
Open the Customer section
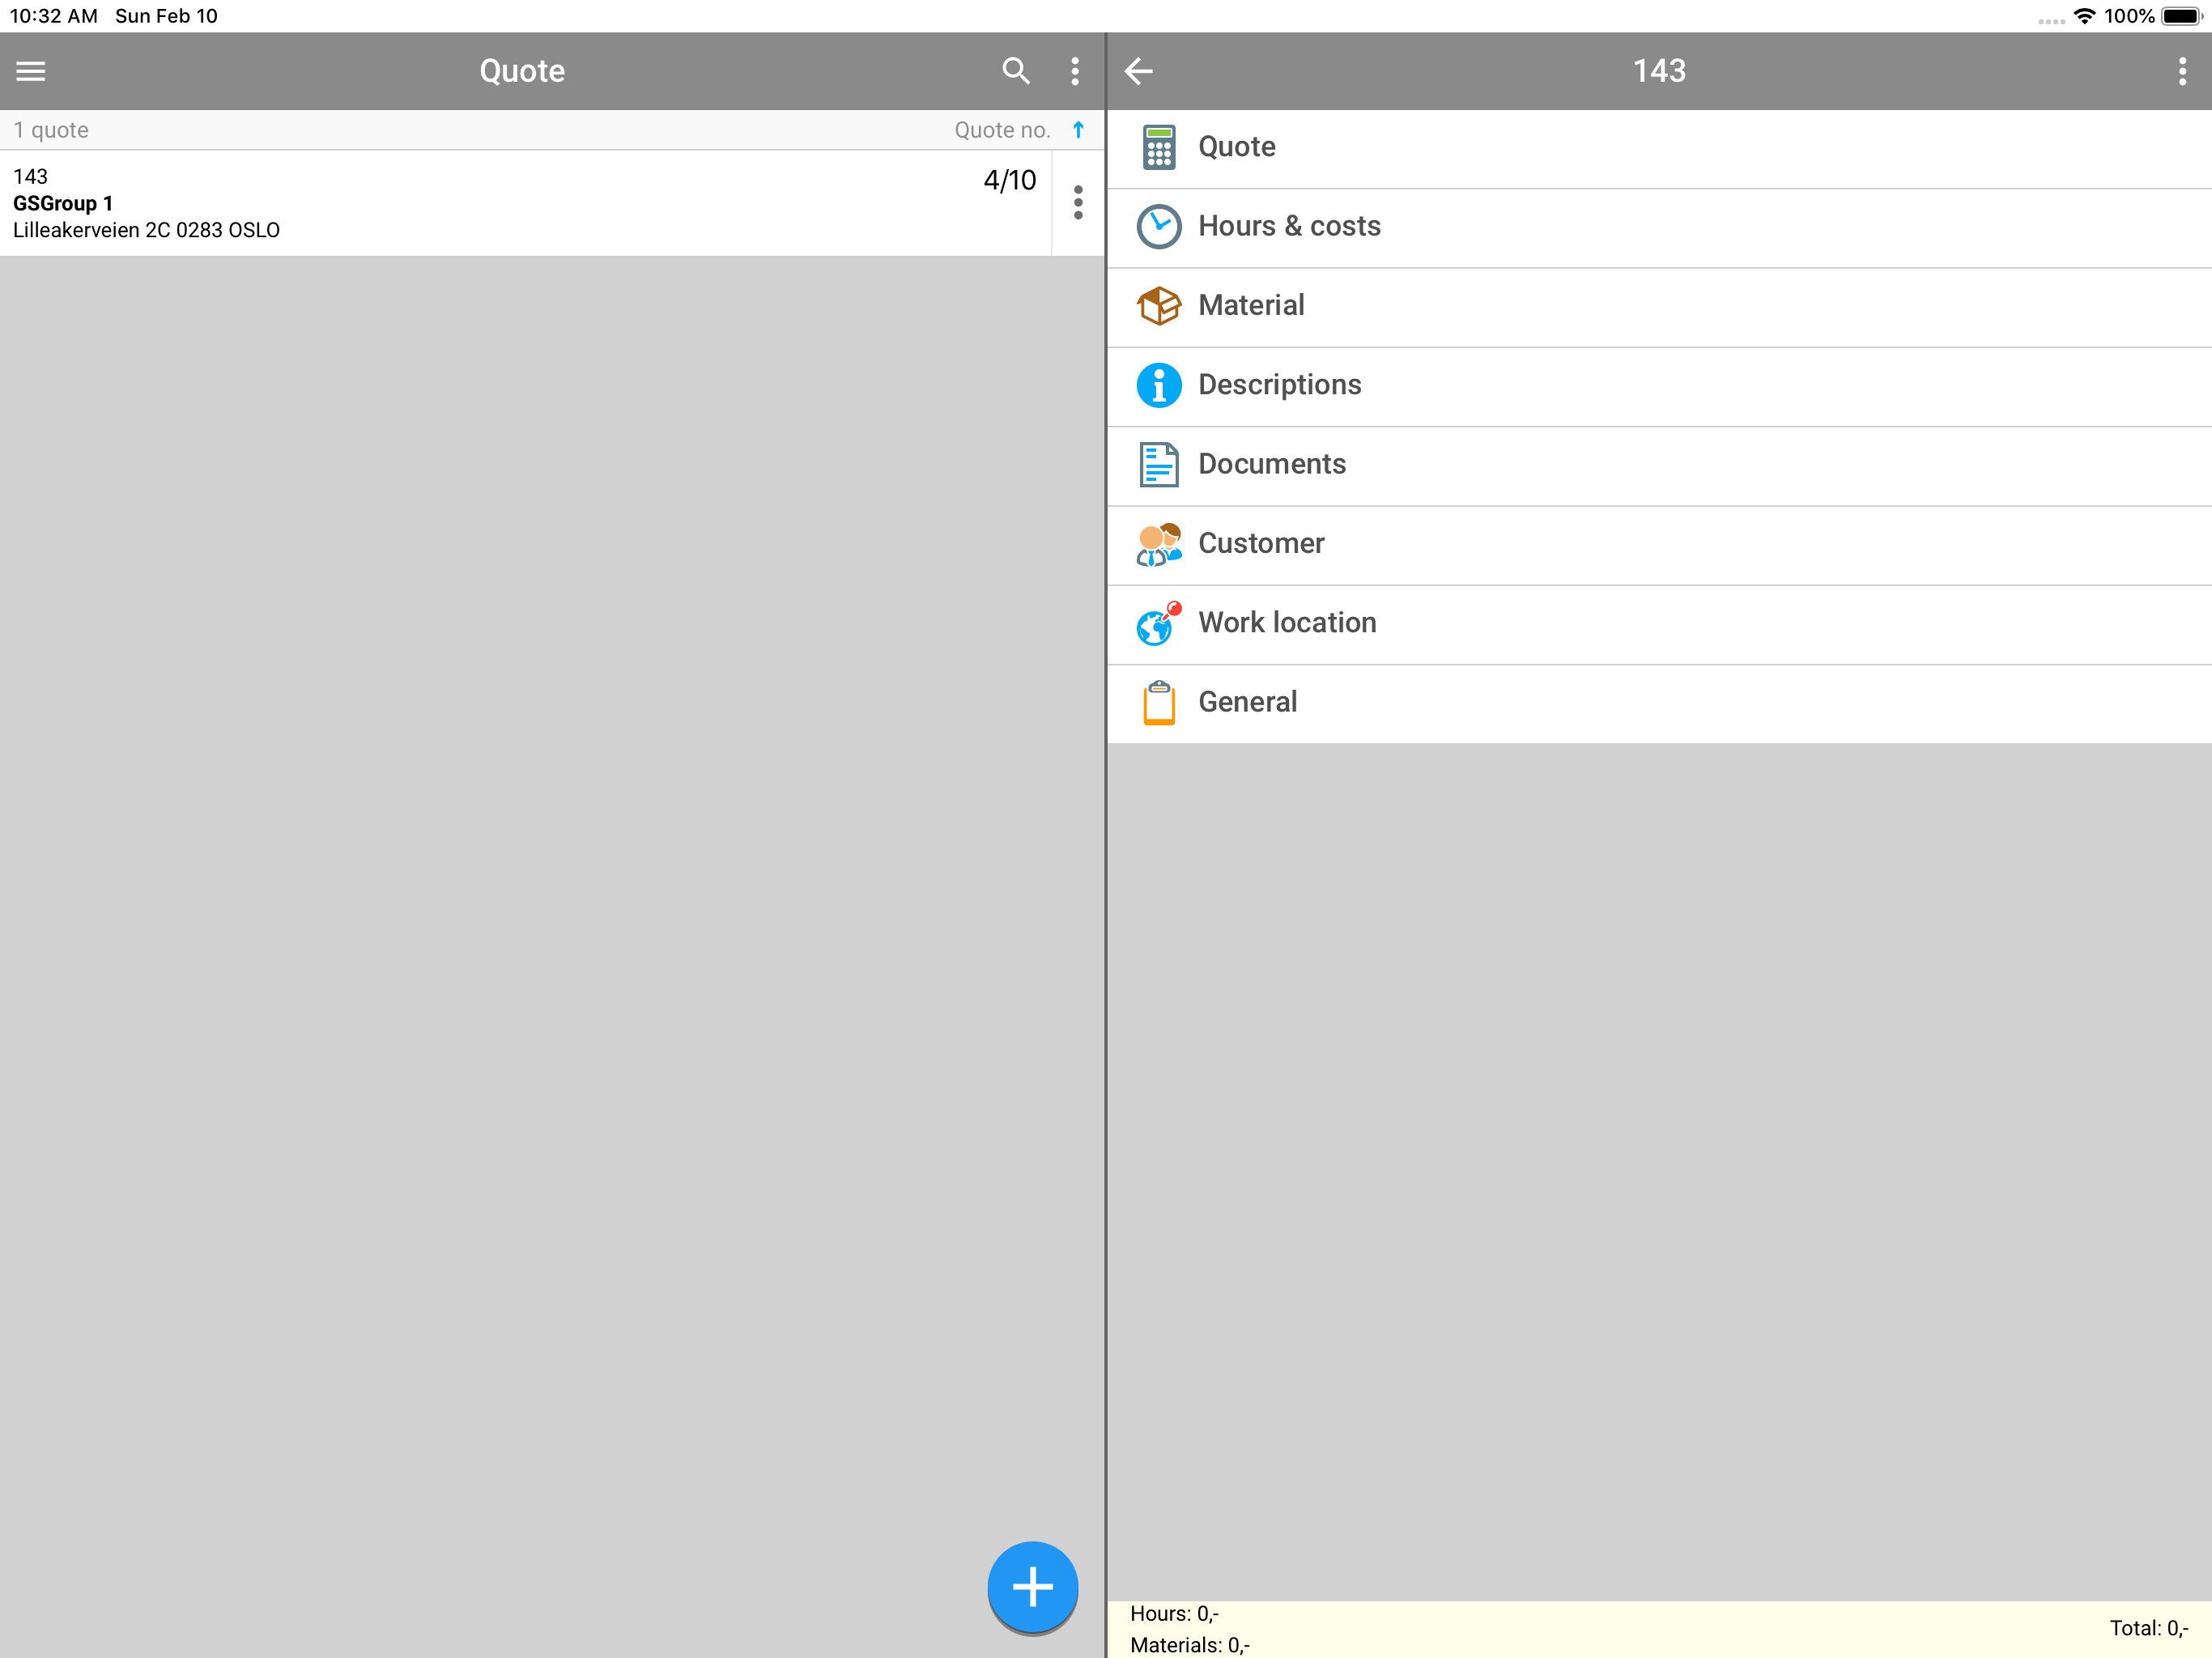click(x=1659, y=546)
